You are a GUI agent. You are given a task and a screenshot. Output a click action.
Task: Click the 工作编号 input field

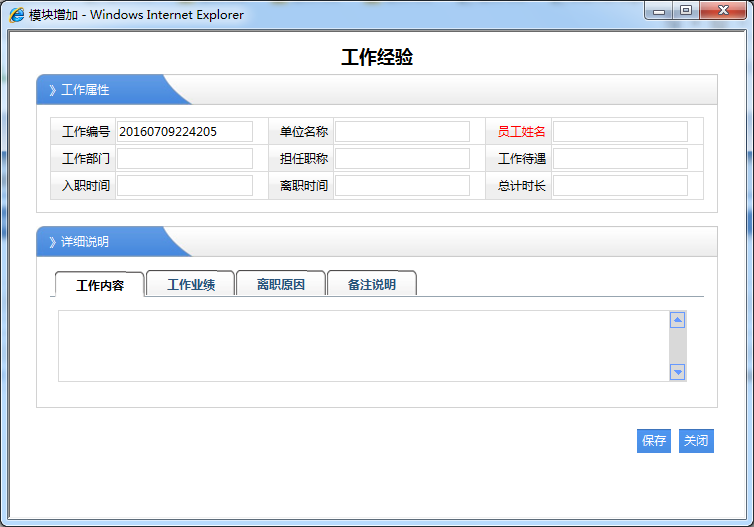(185, 132)
